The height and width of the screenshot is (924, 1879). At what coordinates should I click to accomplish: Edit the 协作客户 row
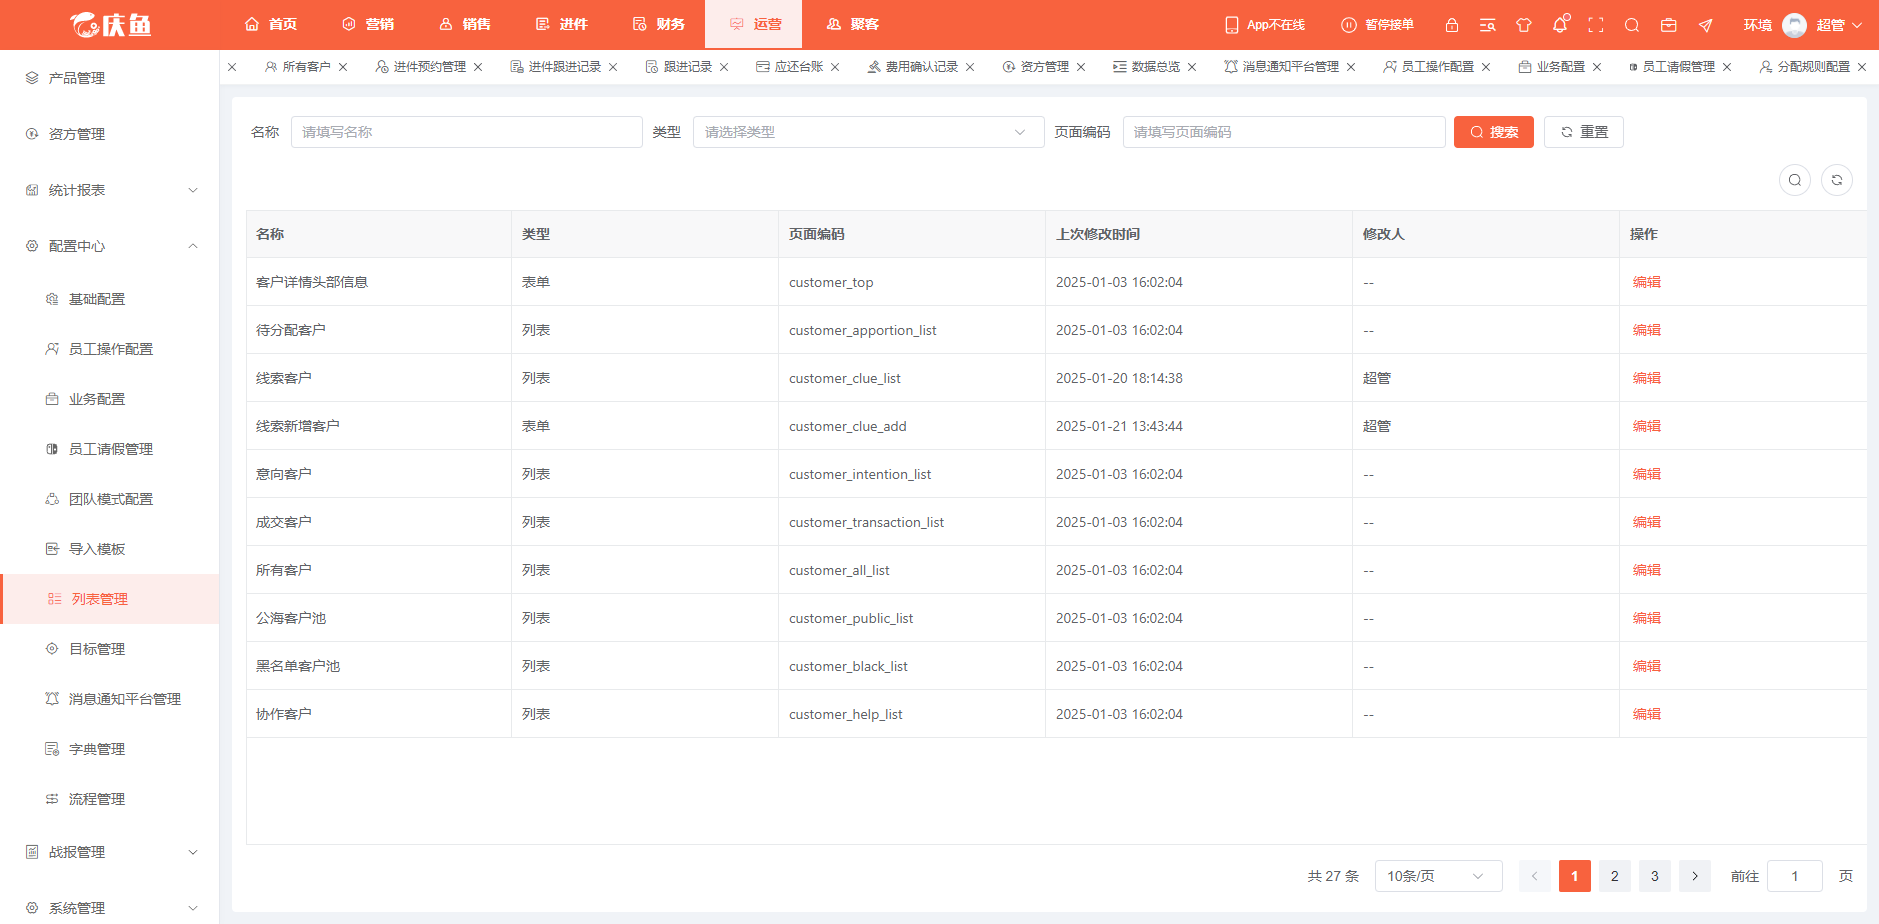[1647, 714]
